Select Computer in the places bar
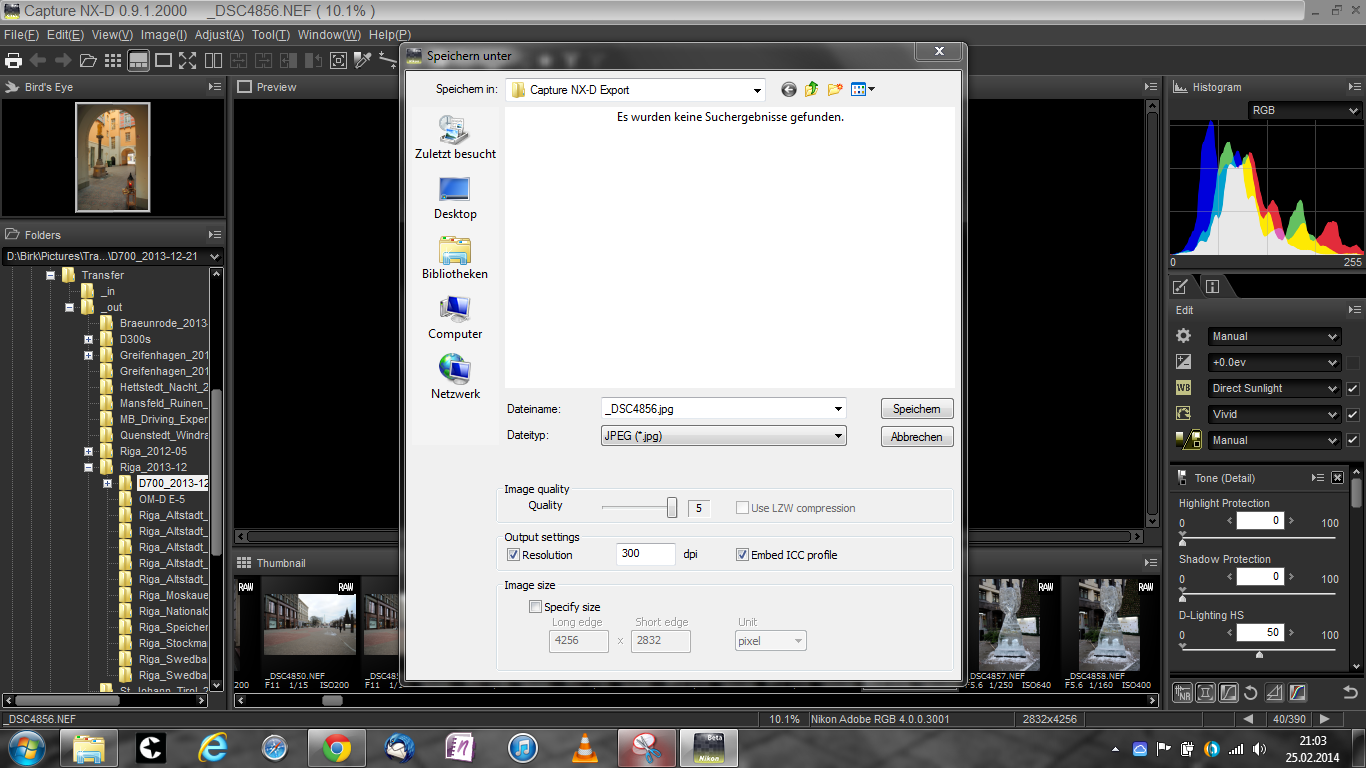The image size is (1366, 768). [x=455, y=318]
